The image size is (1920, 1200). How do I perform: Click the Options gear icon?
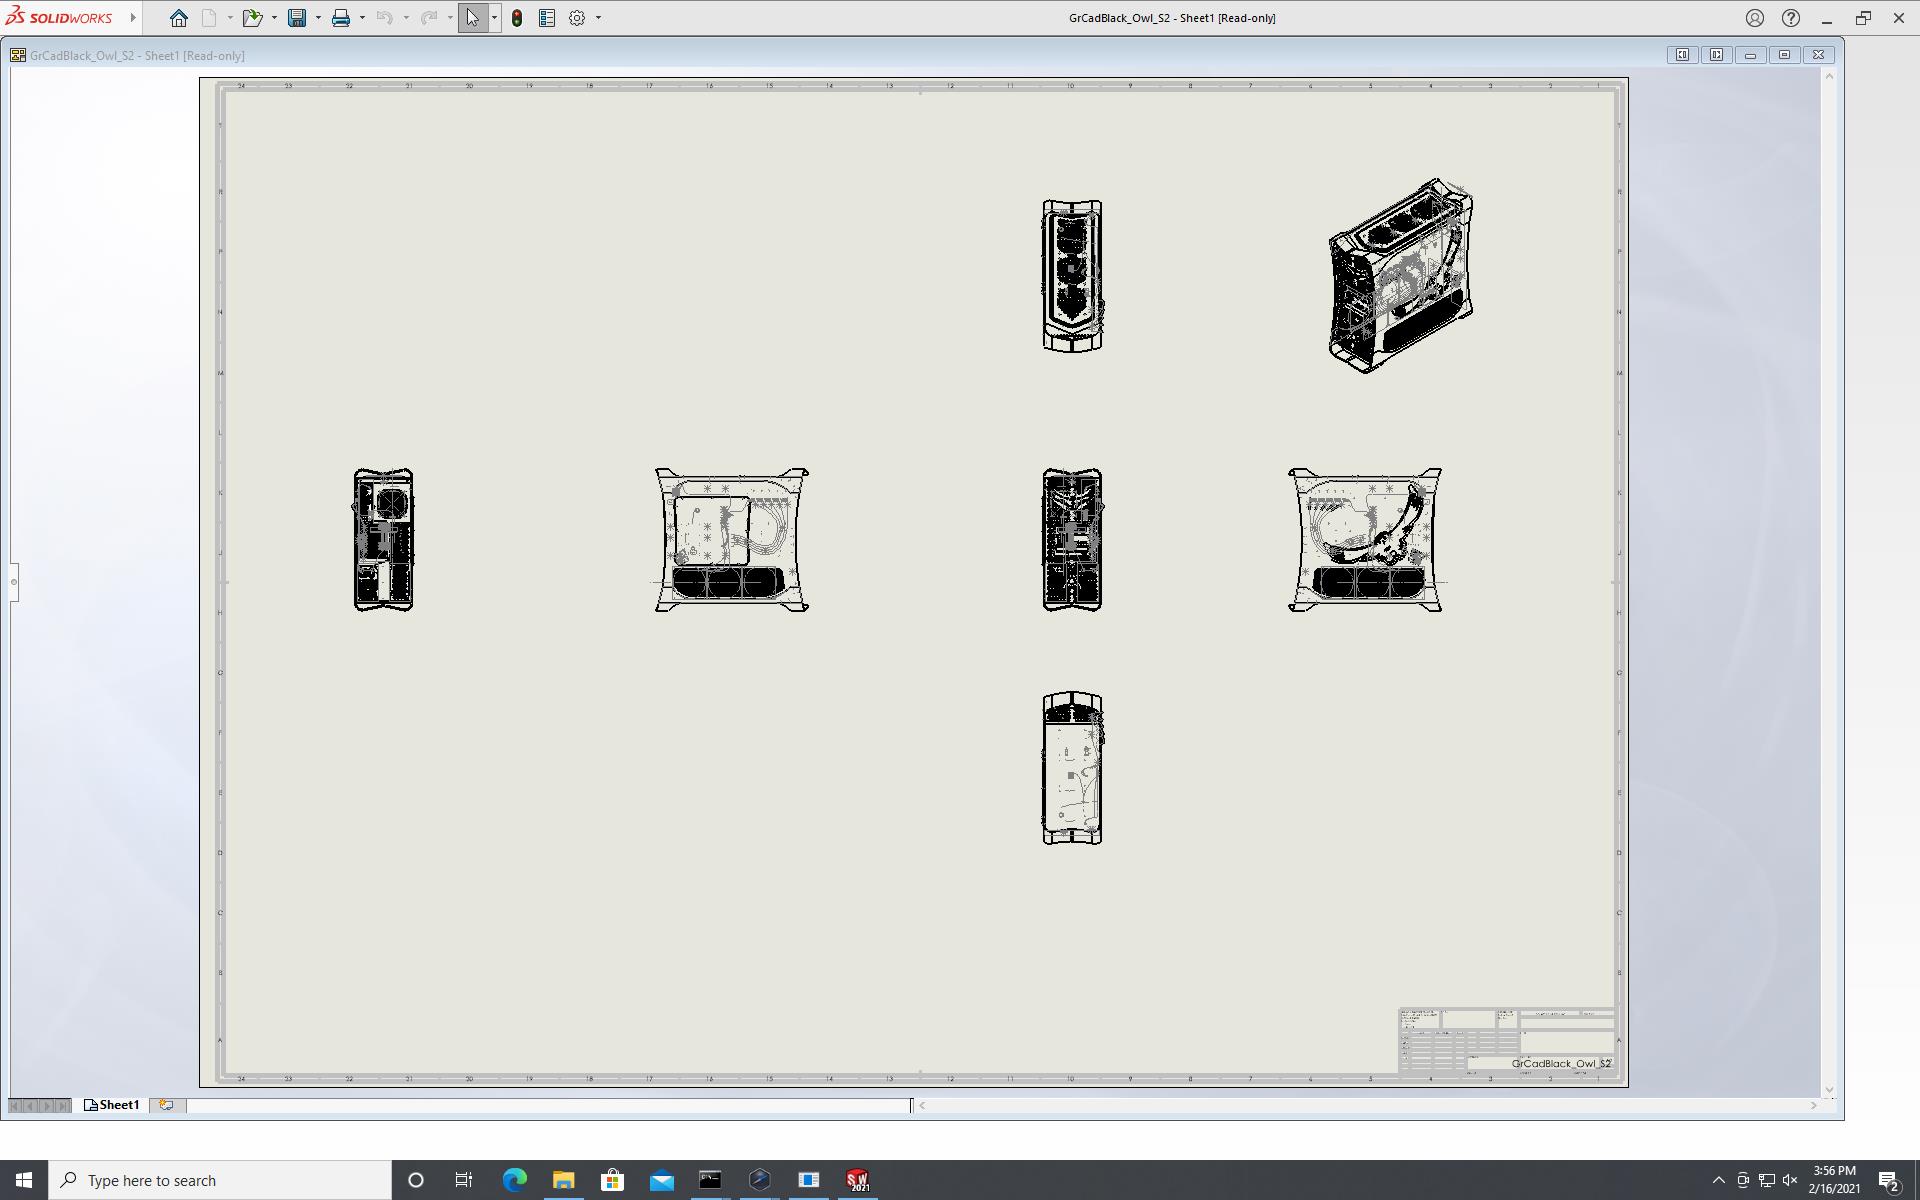point(577,18)
